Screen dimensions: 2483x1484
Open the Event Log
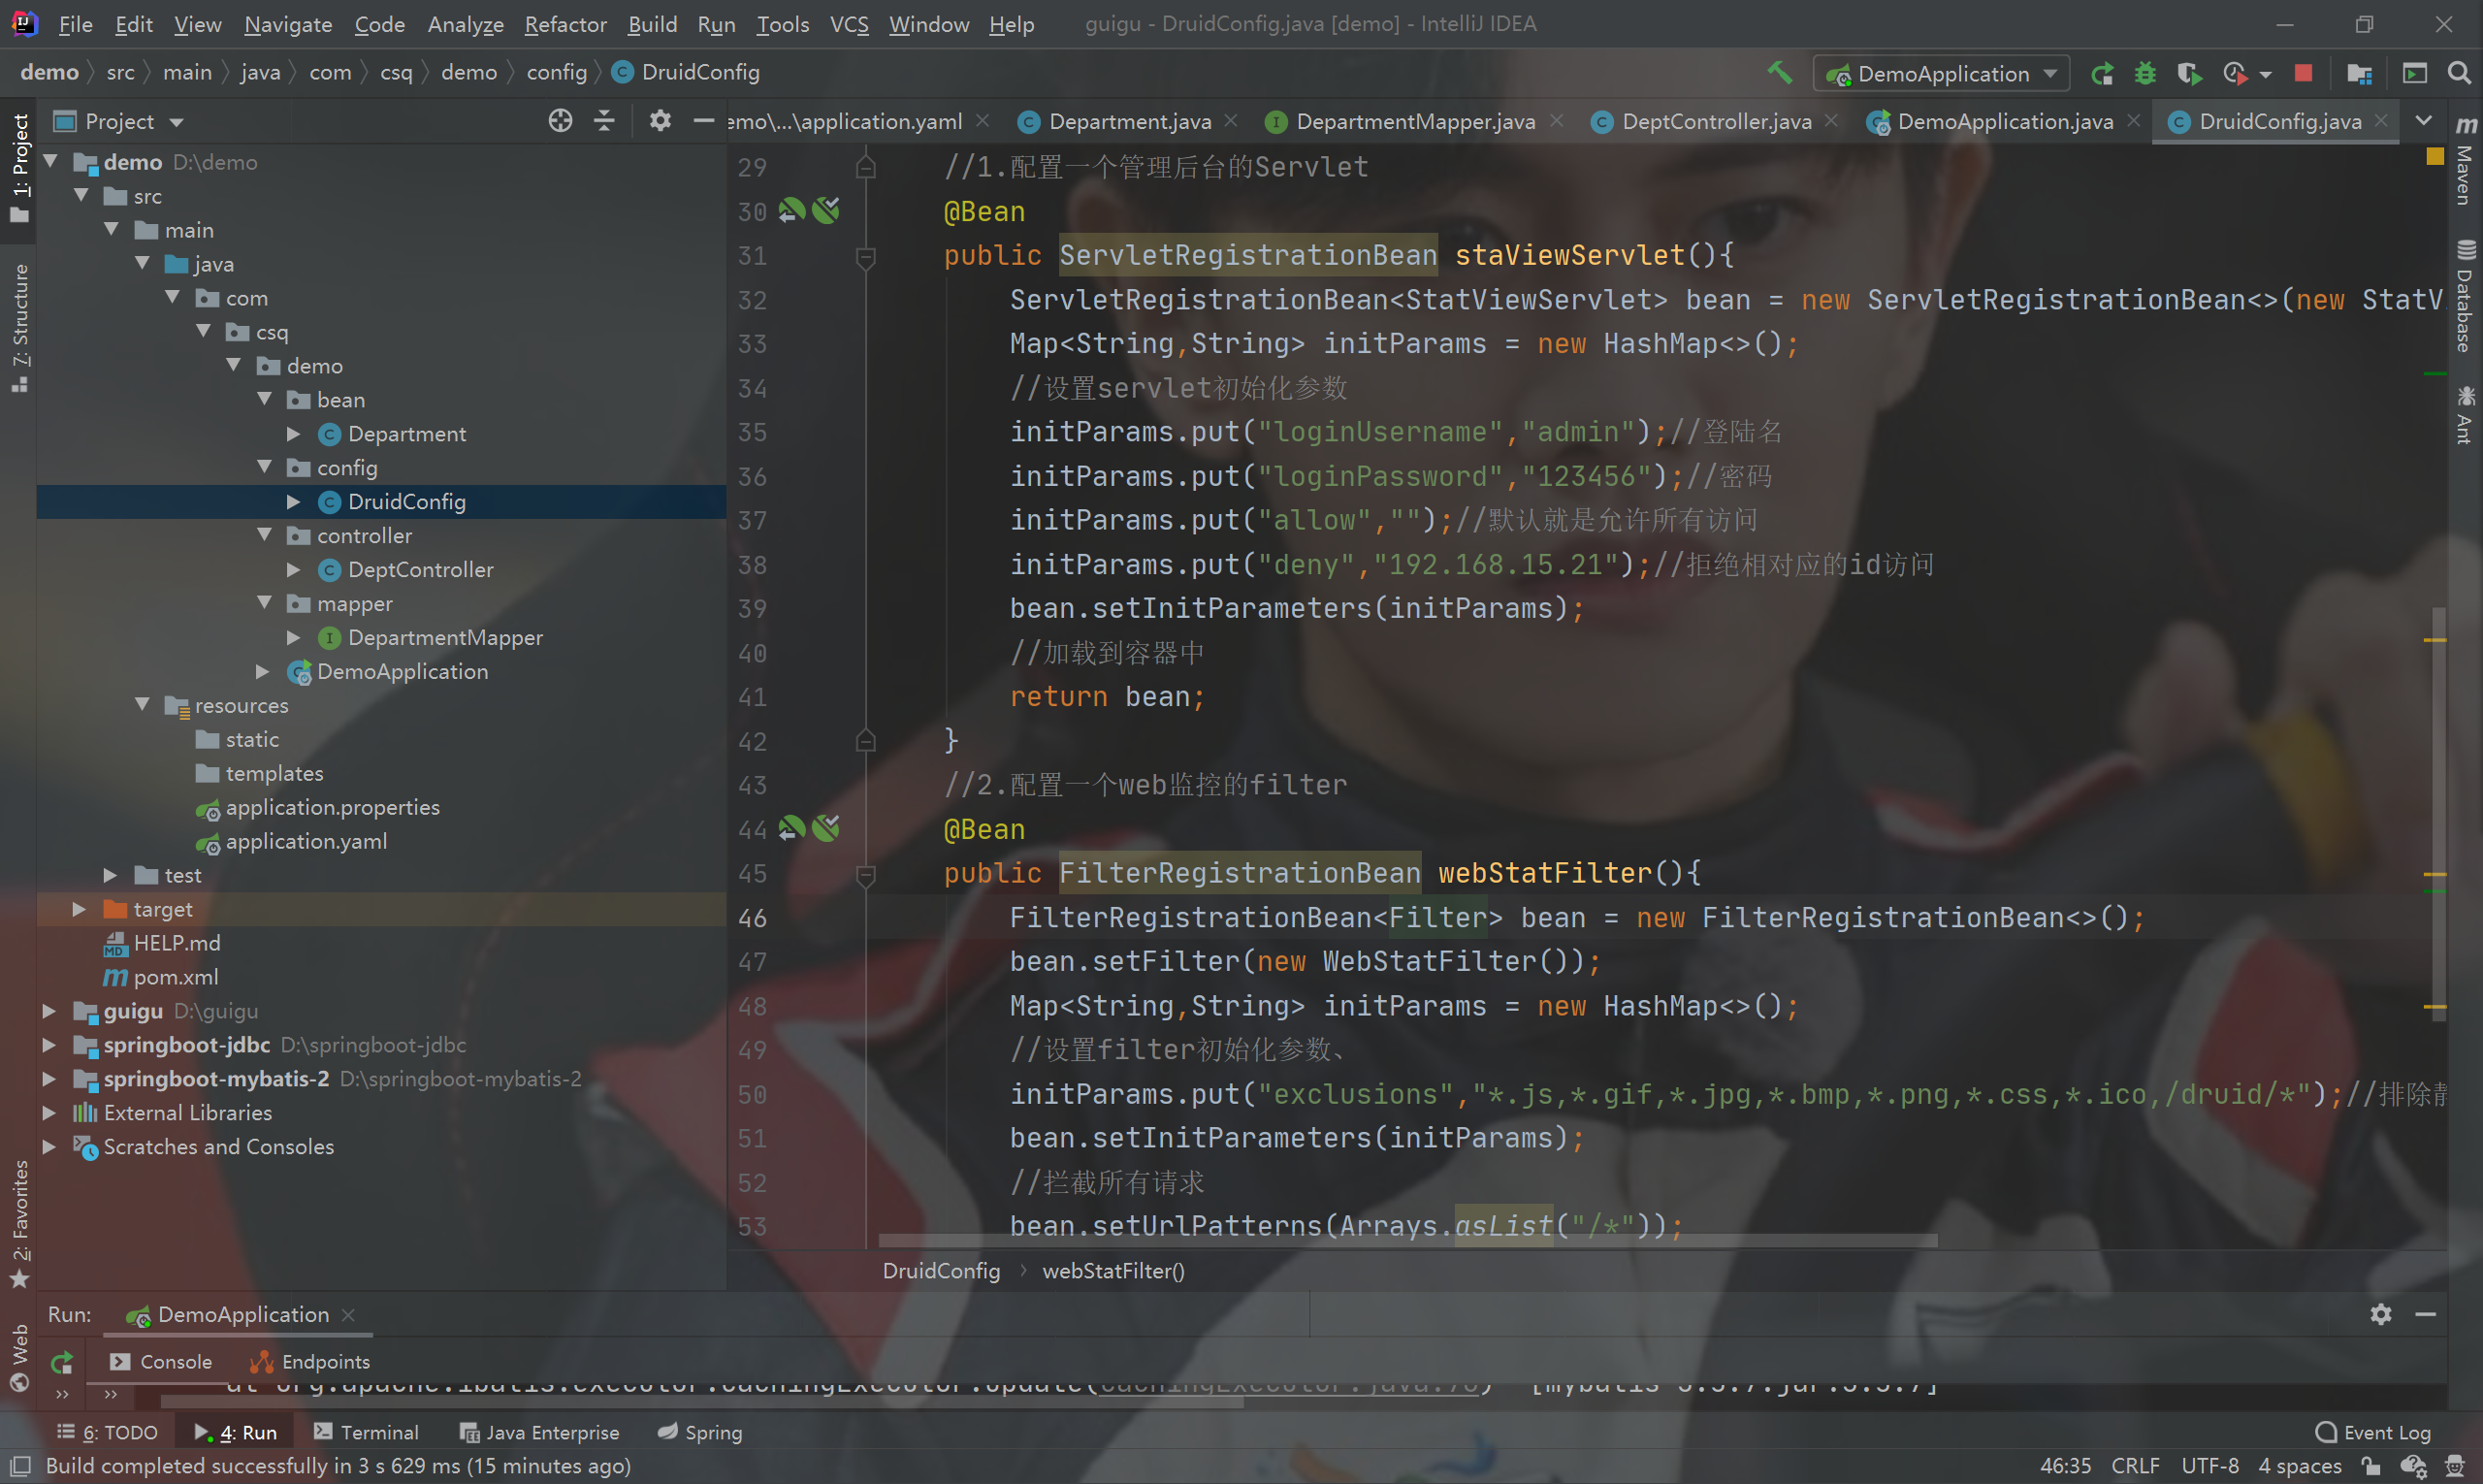coord(2373,1432)
